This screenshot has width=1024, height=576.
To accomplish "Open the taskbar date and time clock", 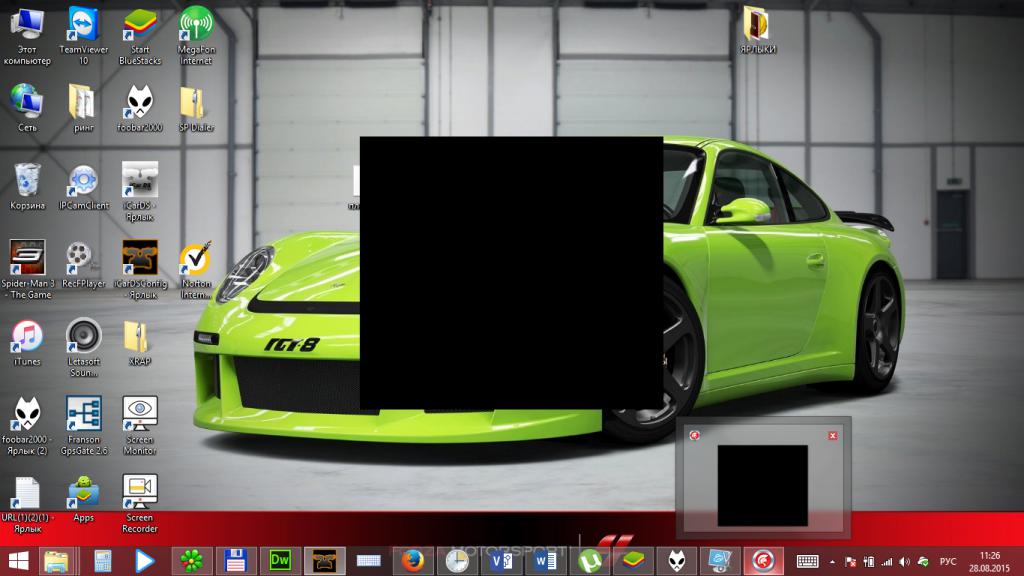I will [x=990, y=560].
